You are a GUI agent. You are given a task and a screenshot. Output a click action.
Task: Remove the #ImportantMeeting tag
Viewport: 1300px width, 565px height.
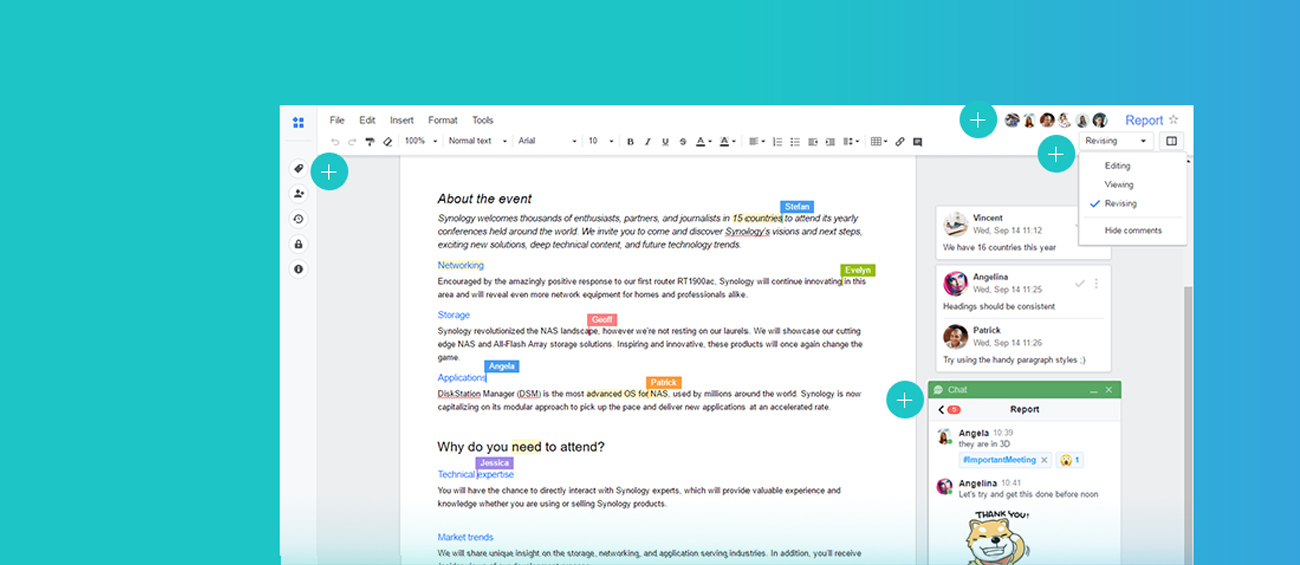(1045, 460)
